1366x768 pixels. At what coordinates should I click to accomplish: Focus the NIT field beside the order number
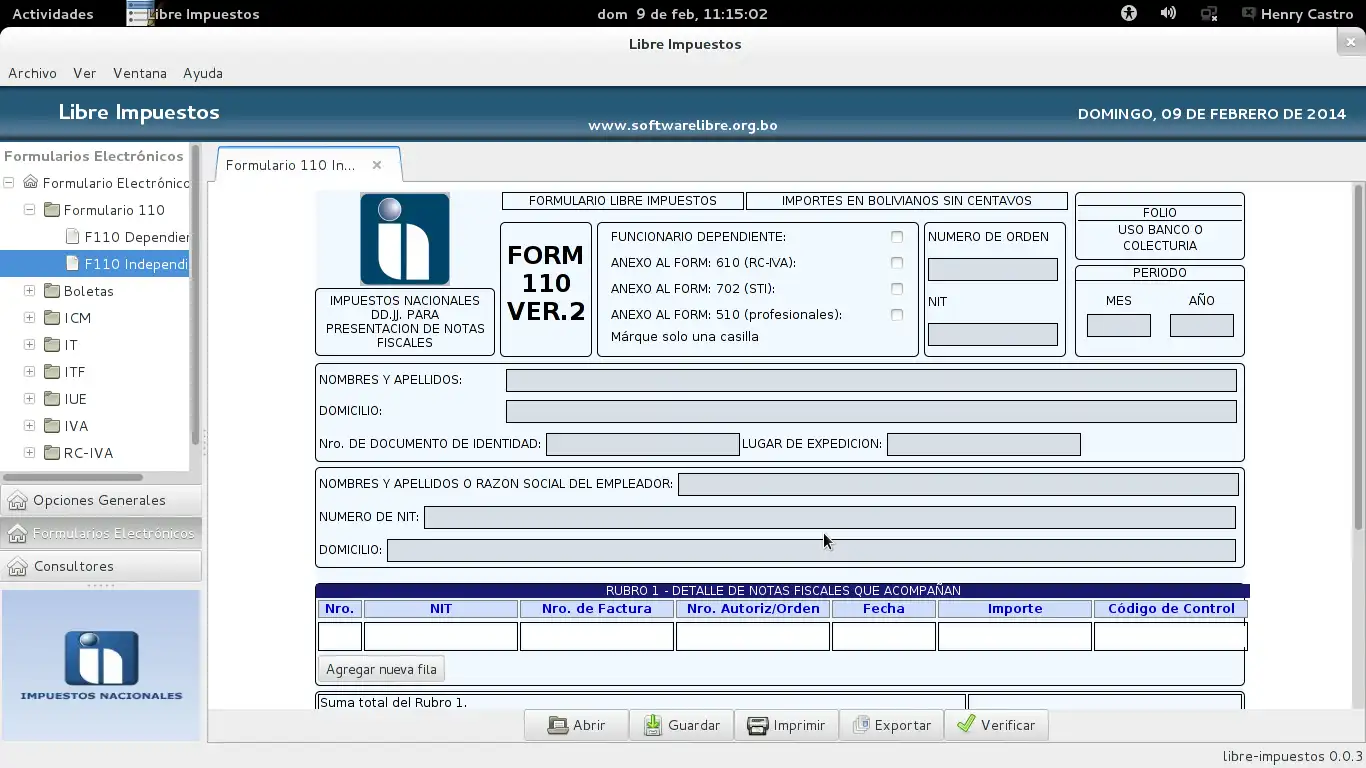[x=992, y=334]
